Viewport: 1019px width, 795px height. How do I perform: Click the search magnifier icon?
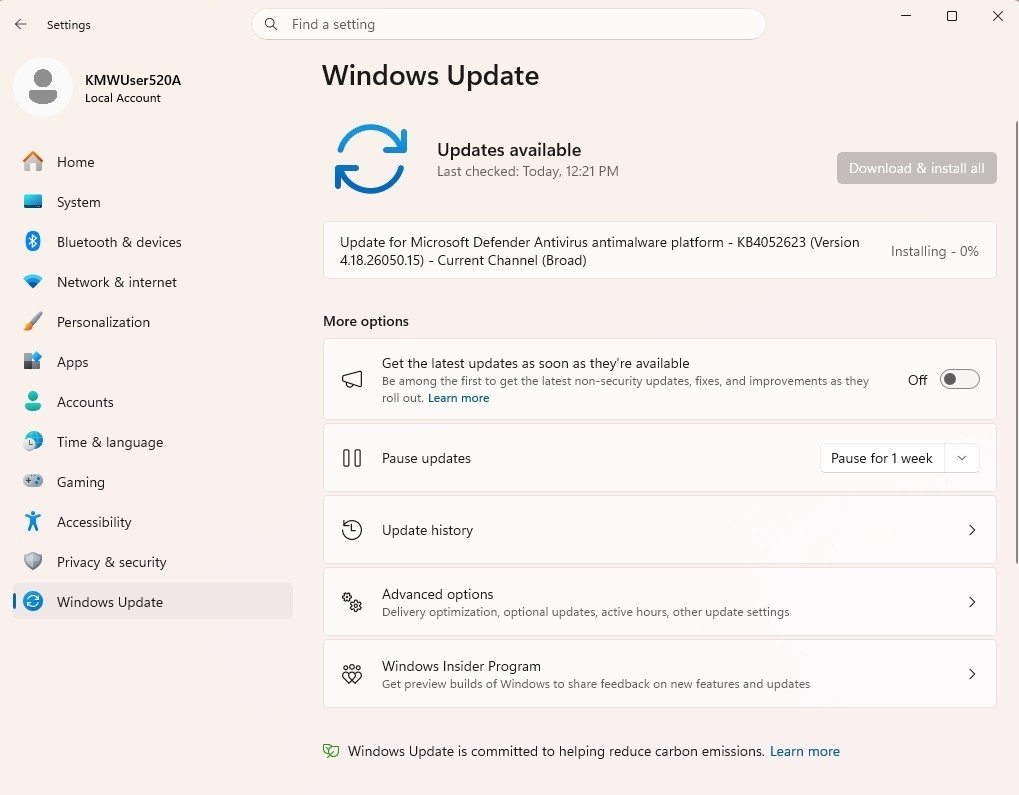click(x=271, y=24)
